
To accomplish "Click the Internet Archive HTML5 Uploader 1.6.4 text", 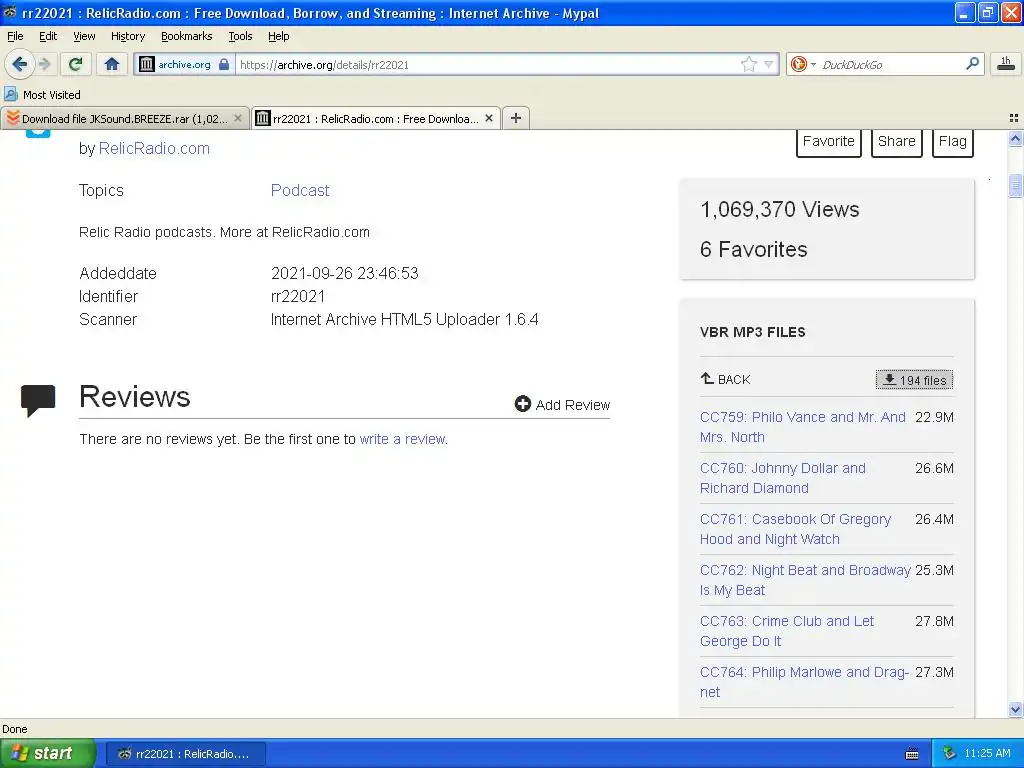I will 404,319.
